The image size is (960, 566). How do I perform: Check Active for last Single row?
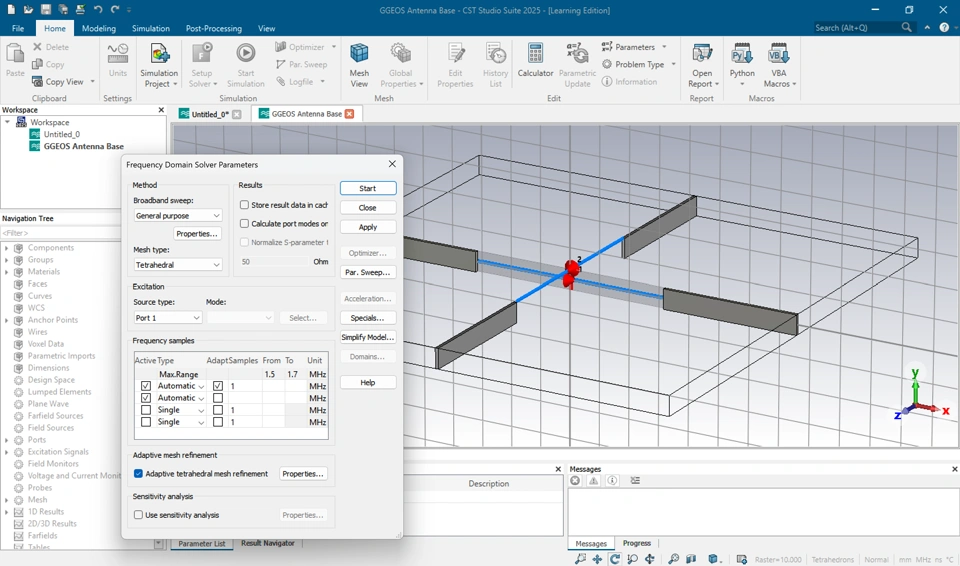pyautogui.click(x=146, y=422)
